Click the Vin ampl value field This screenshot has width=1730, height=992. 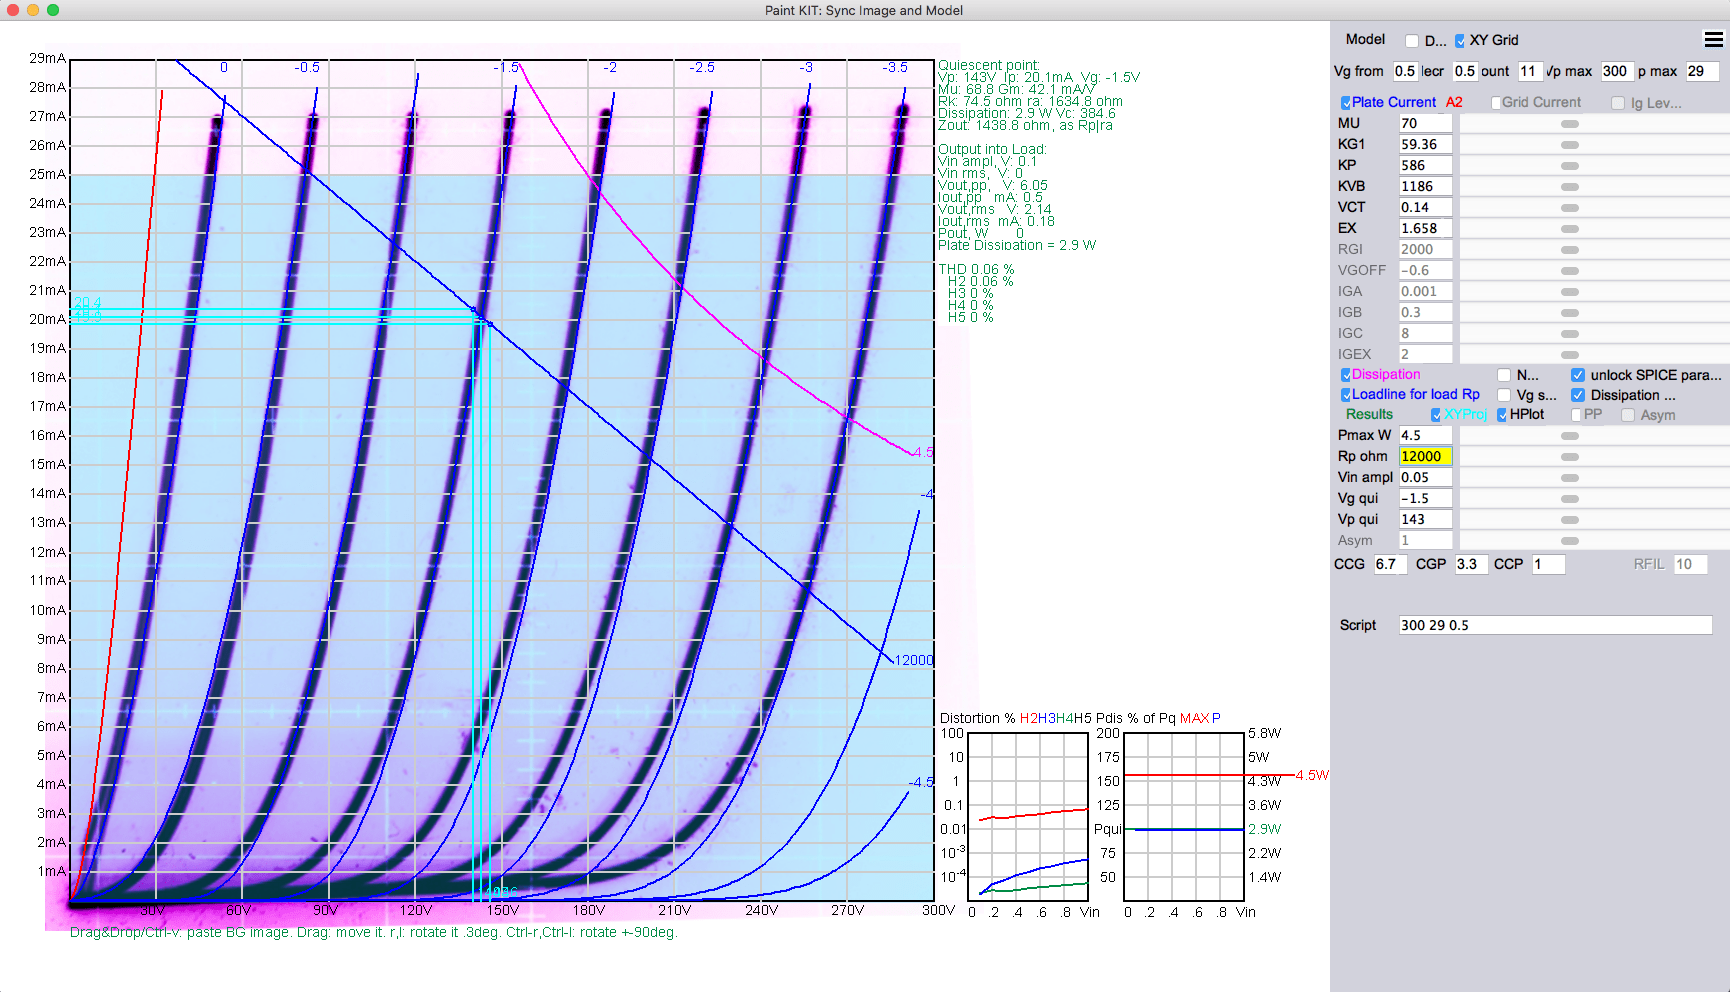click(1425, 477)
